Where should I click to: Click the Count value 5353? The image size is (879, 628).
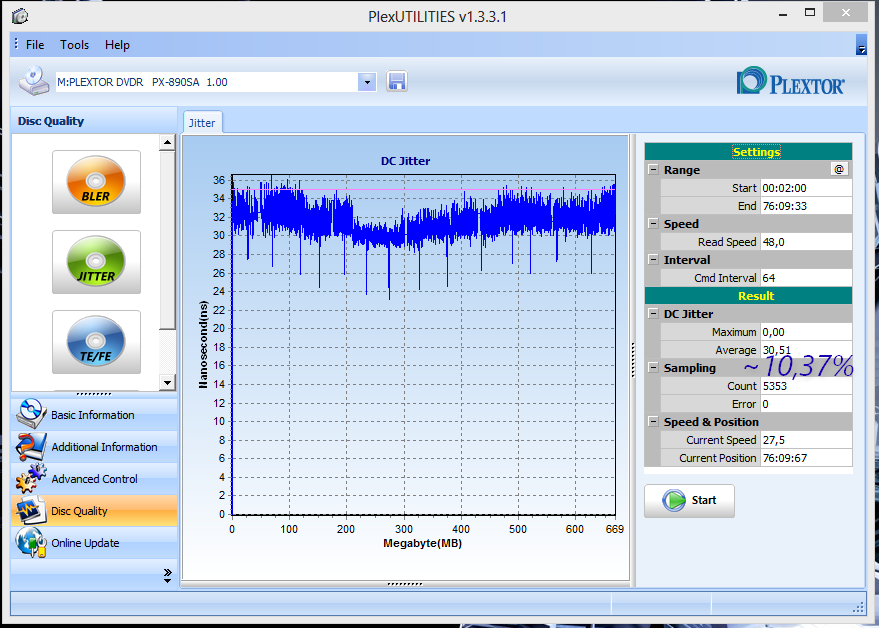click(x=806, y=386)
